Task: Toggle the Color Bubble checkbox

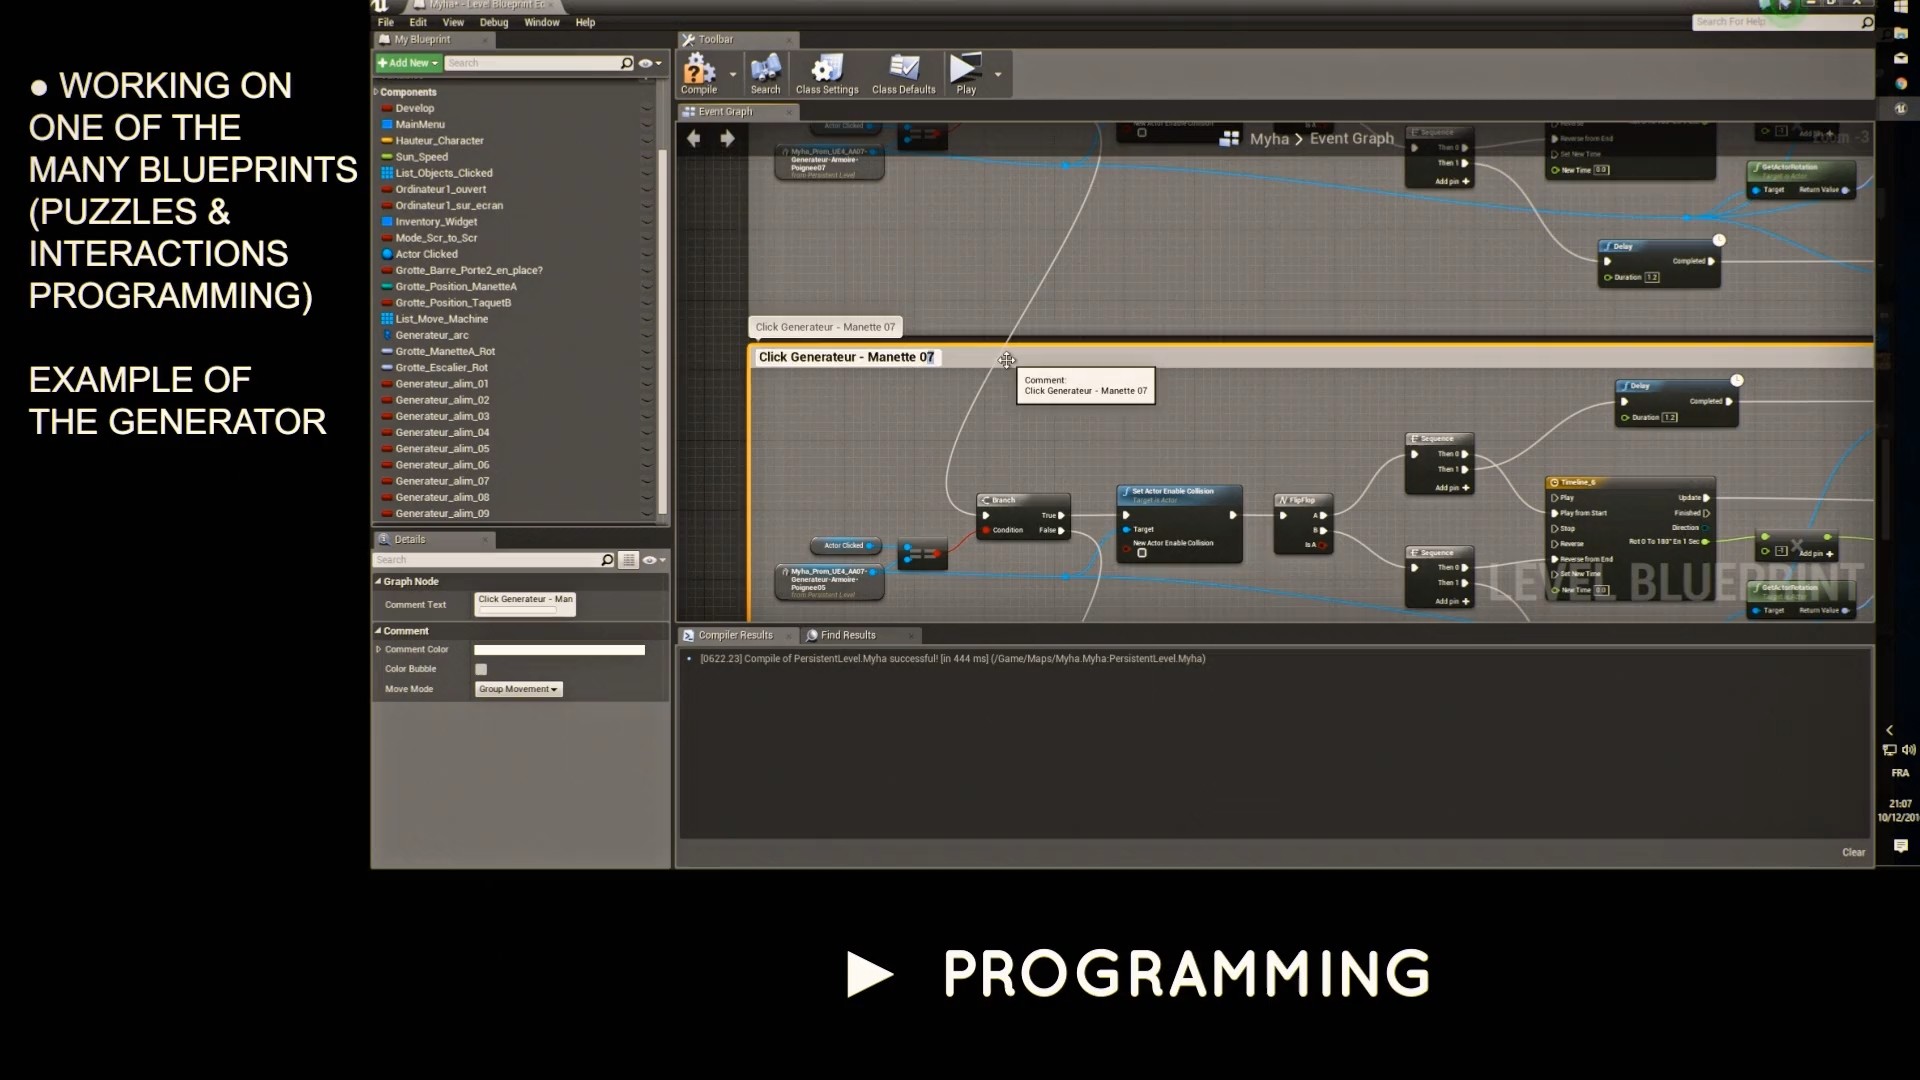Action: click(x=481, y=669)
